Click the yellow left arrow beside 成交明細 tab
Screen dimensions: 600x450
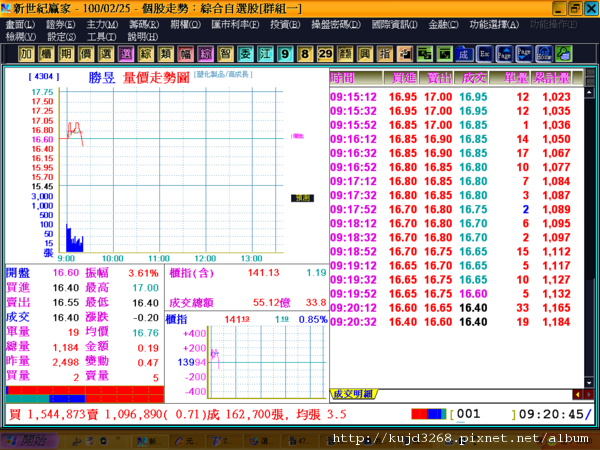click(x=577, y=394)
